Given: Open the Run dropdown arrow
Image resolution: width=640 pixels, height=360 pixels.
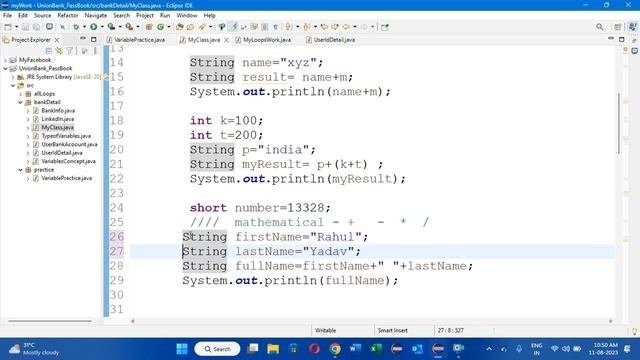Looking at the screenshot, I should tap(102, 27).
